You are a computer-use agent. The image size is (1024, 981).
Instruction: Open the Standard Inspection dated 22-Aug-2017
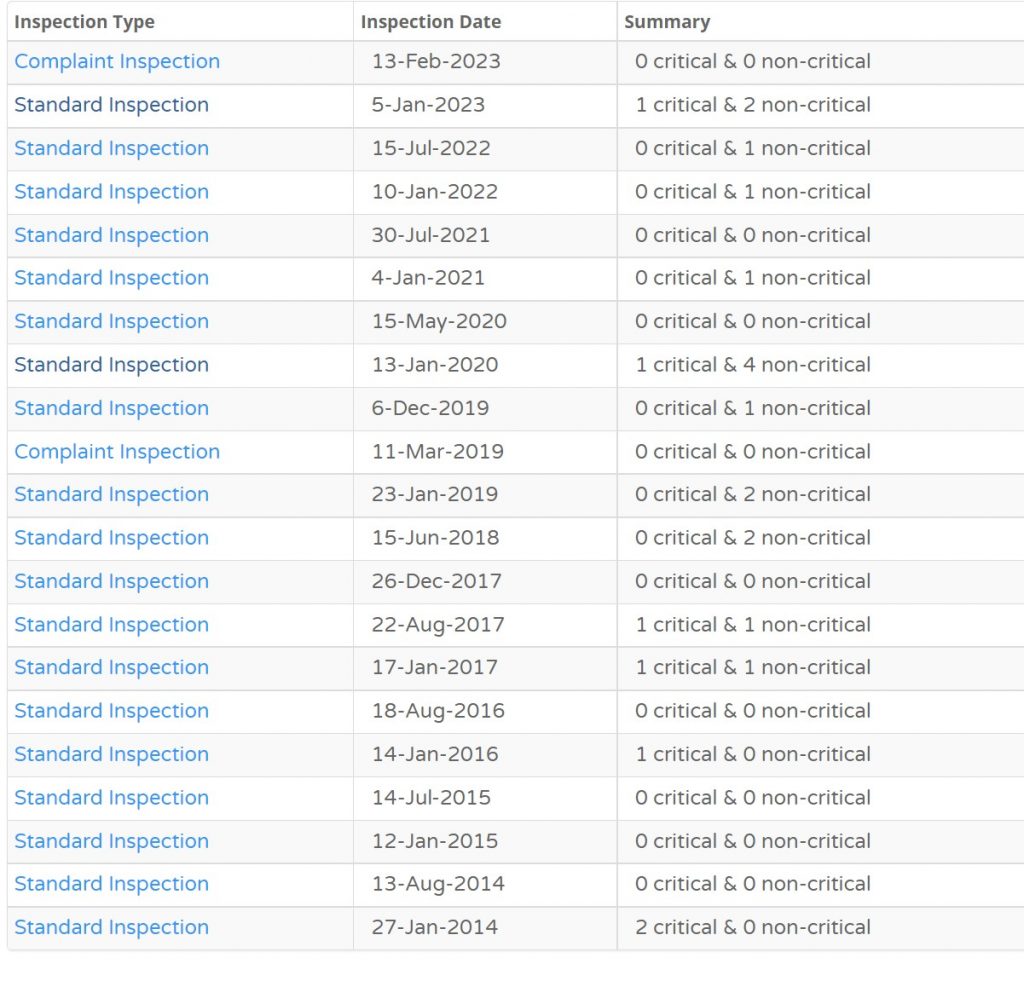point(112,624)
